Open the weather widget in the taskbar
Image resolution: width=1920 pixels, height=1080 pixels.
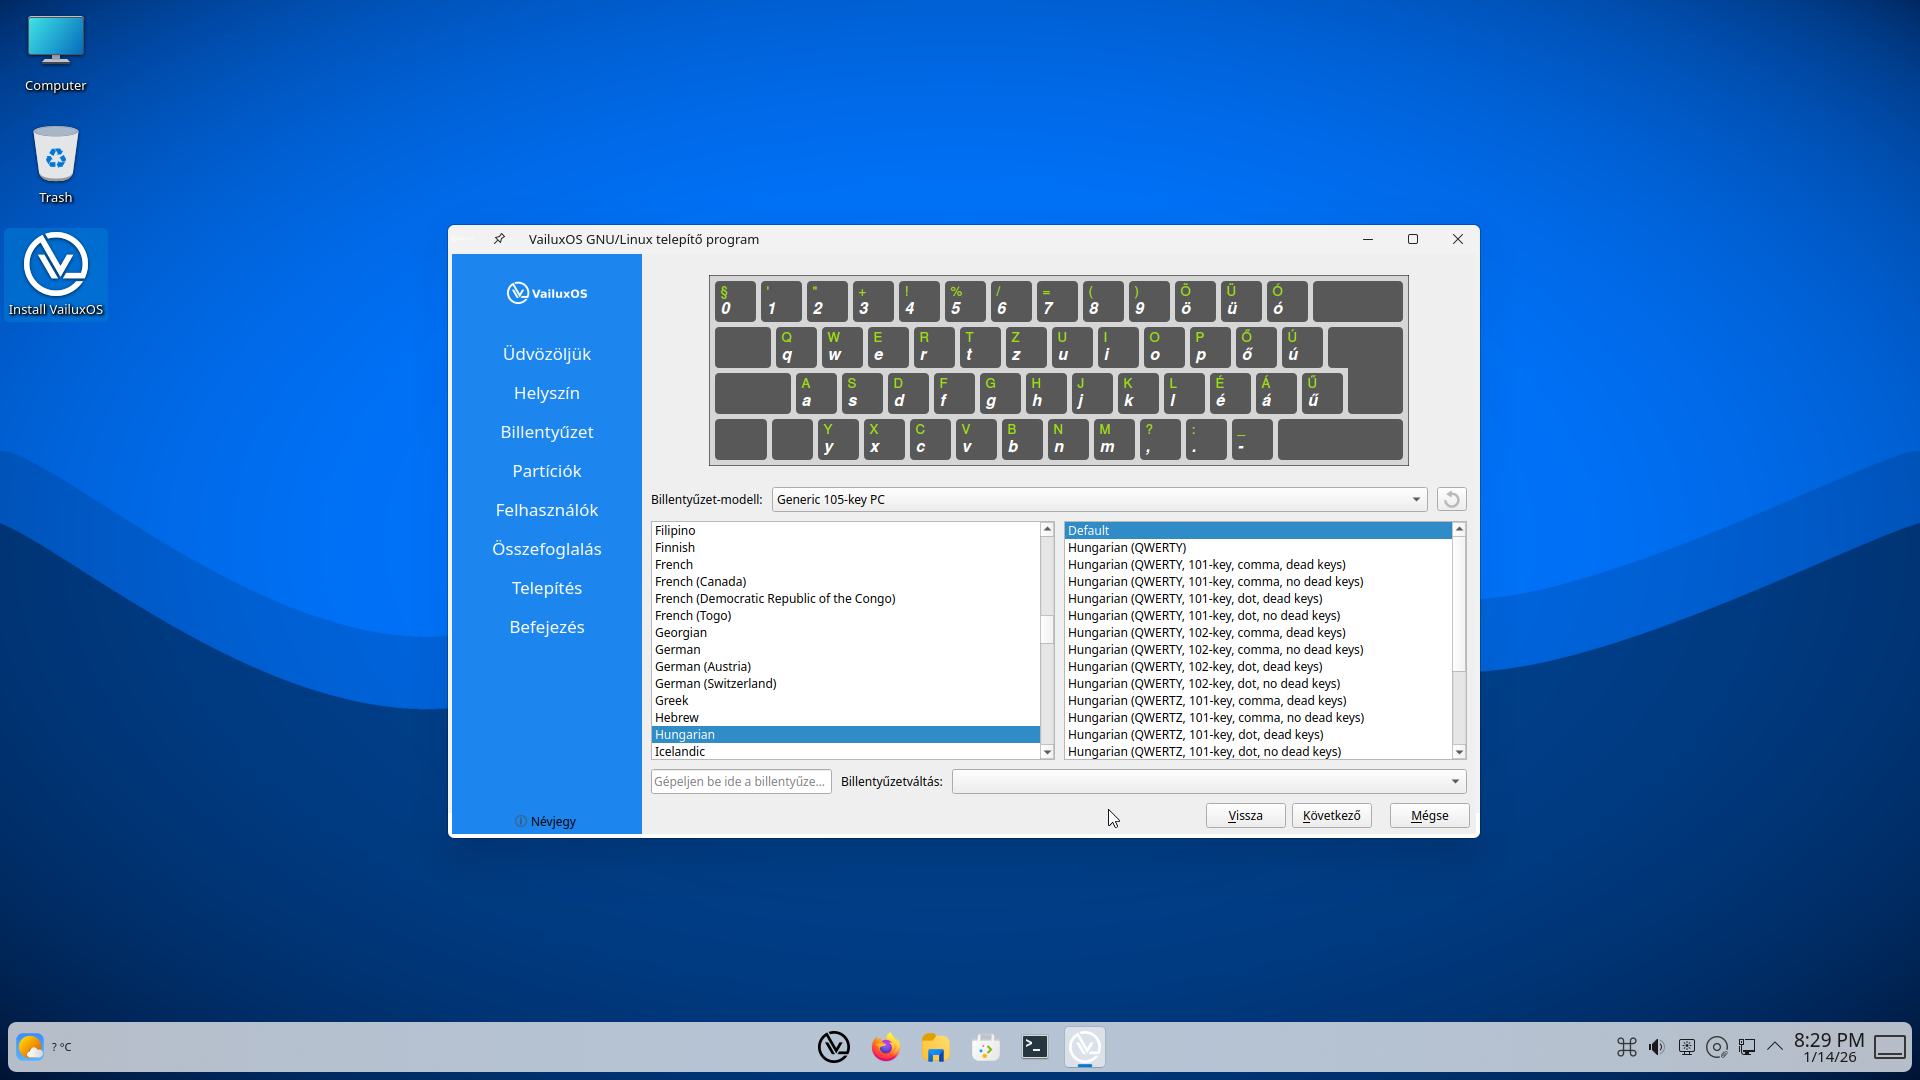tap(31, 1047)
